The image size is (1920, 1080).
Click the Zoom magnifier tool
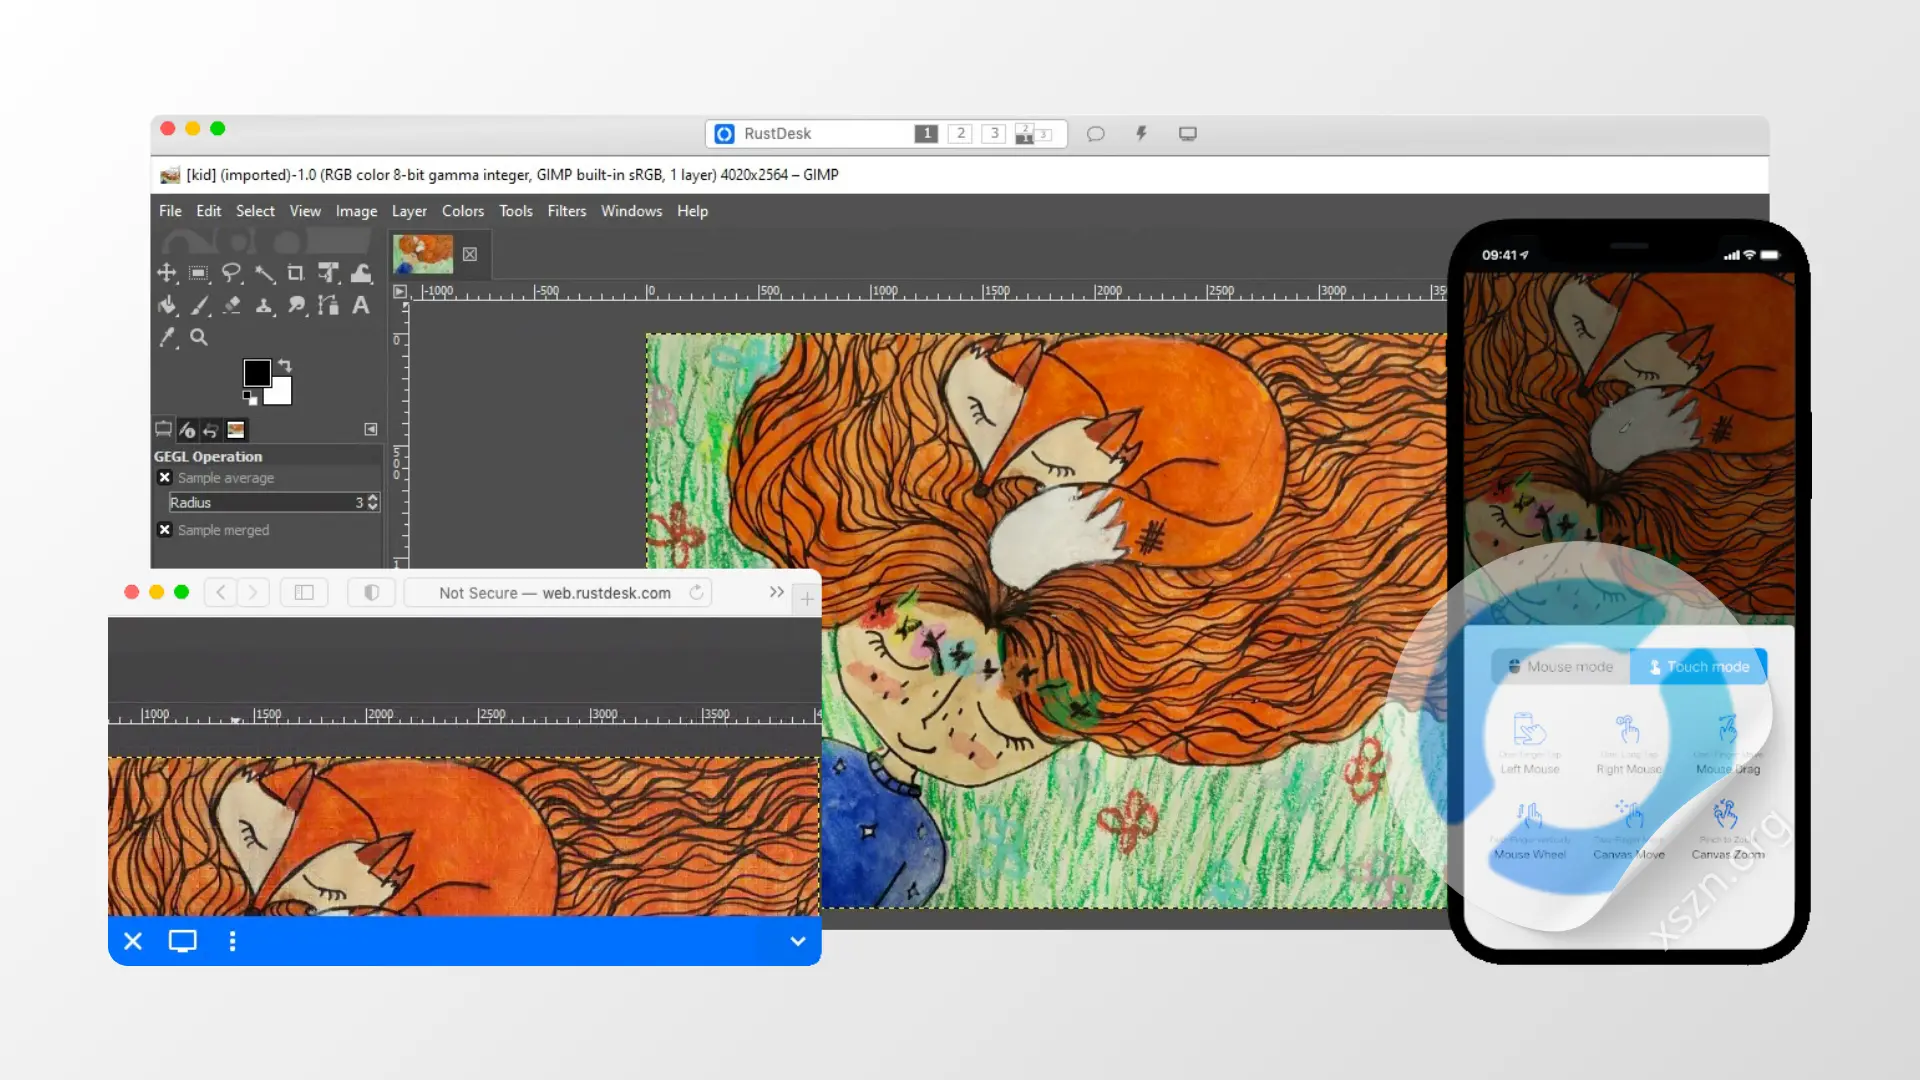click(199, 338)
